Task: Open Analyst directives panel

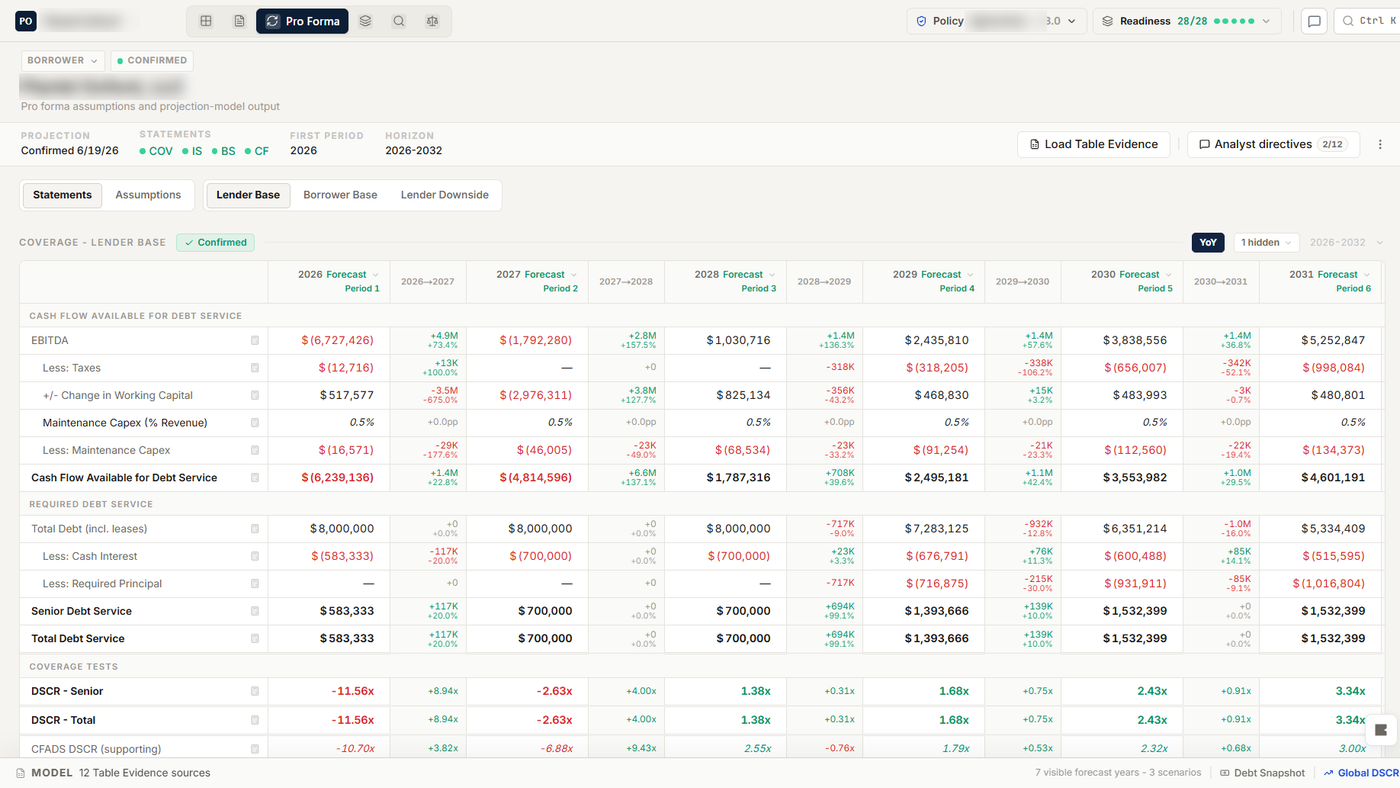Action: pos(1274,144)
